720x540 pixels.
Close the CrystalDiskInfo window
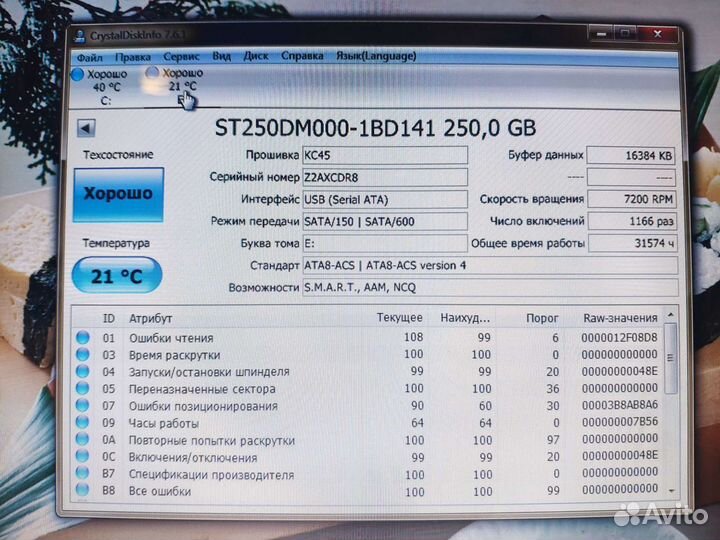658,34
